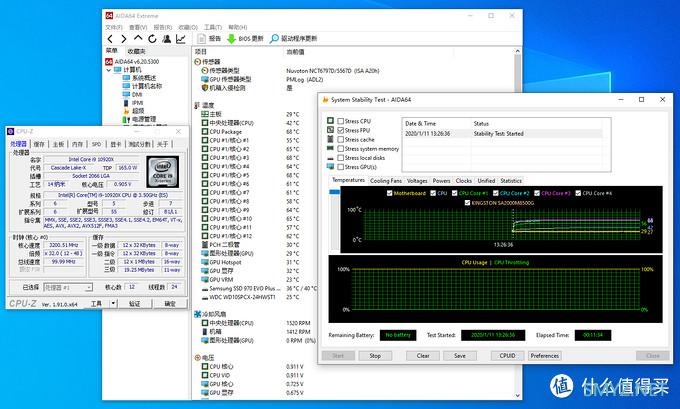Click the 传感器 section header icon
This screenshot has width=680, height=409.
(x=198, y=62)
